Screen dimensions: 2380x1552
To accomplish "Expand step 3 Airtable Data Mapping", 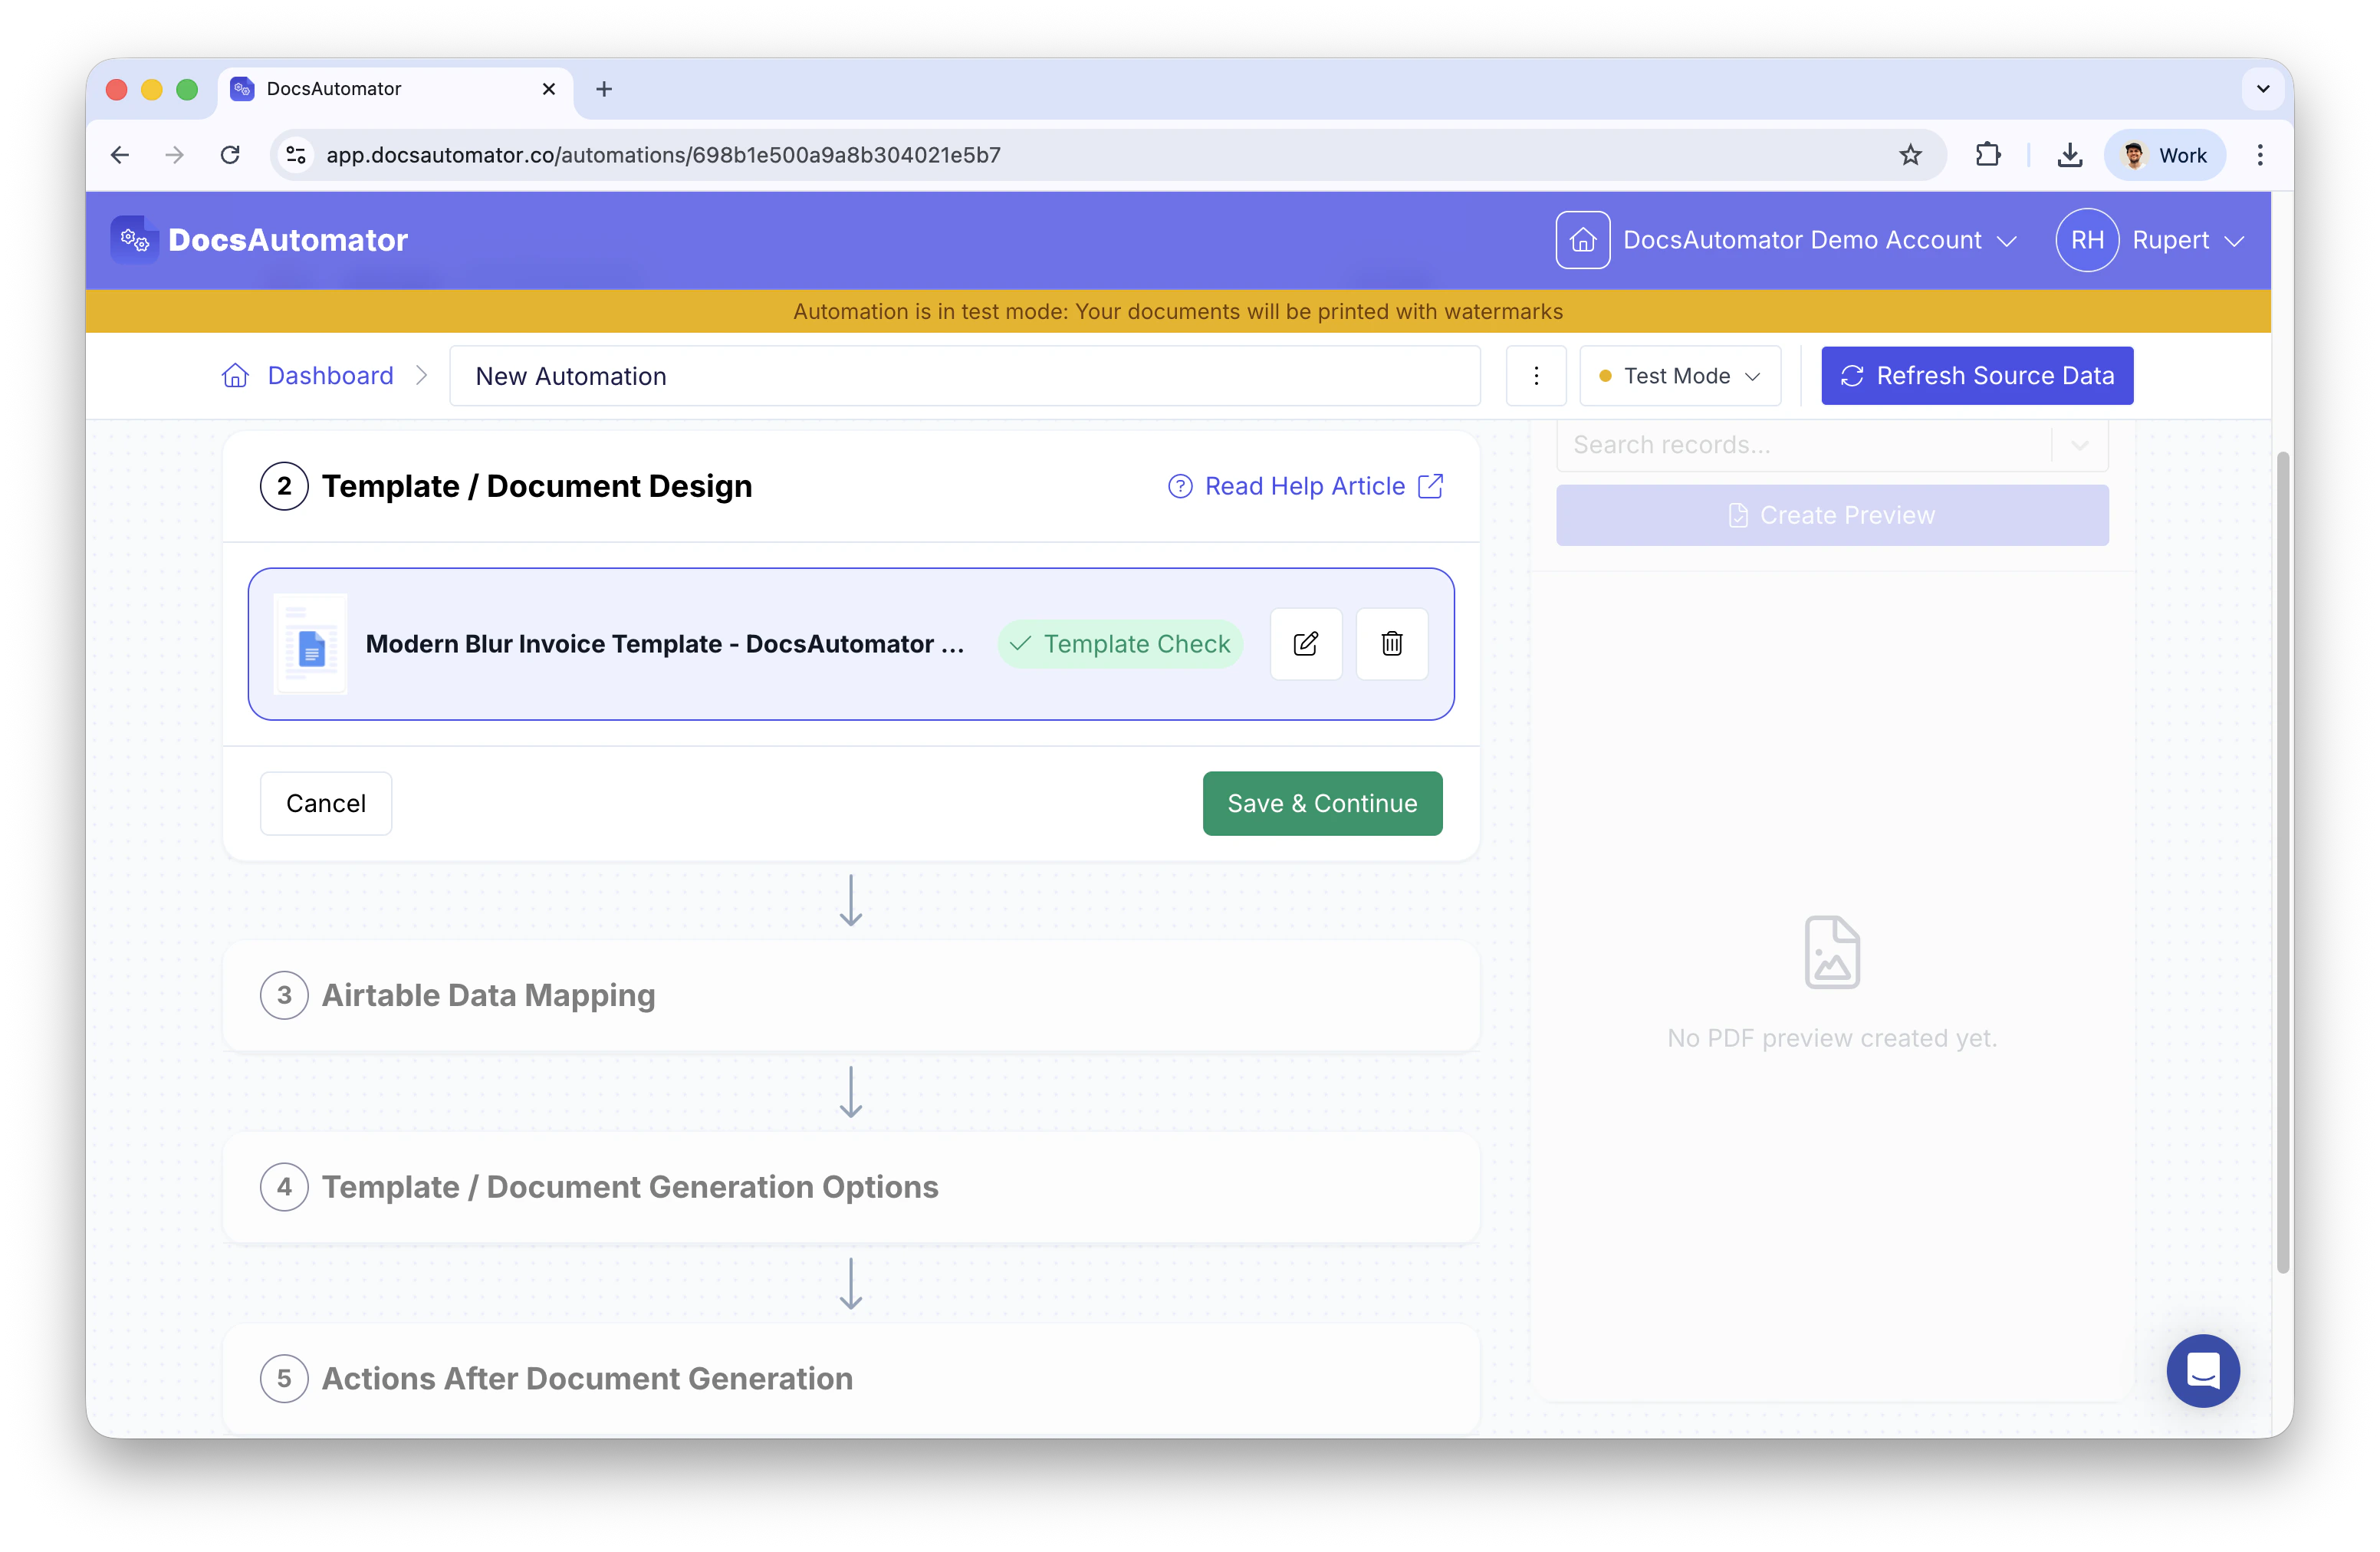I will pyautogui.click(x=851, y=995).
